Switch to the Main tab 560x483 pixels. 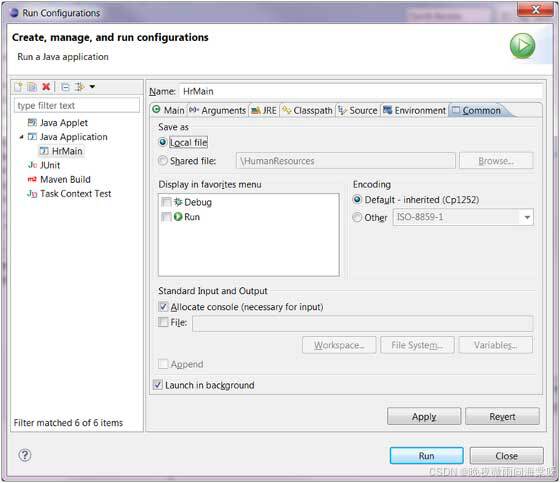tap(168, 110)
